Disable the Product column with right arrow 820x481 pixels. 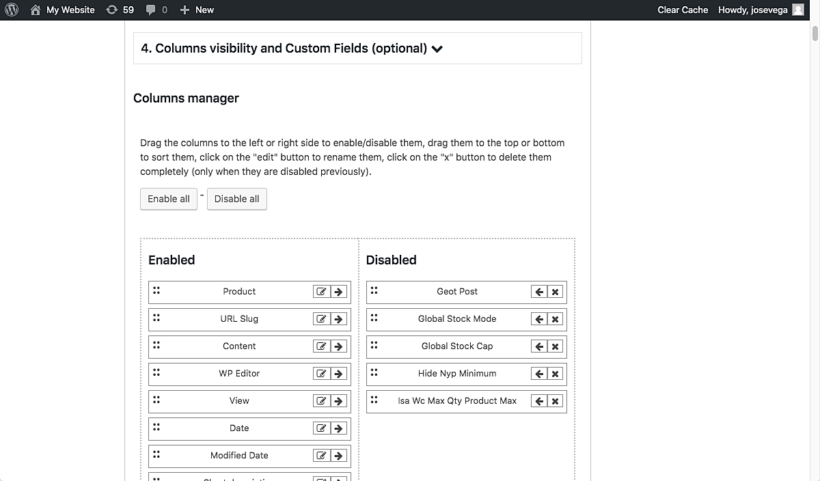pos(338,292)
